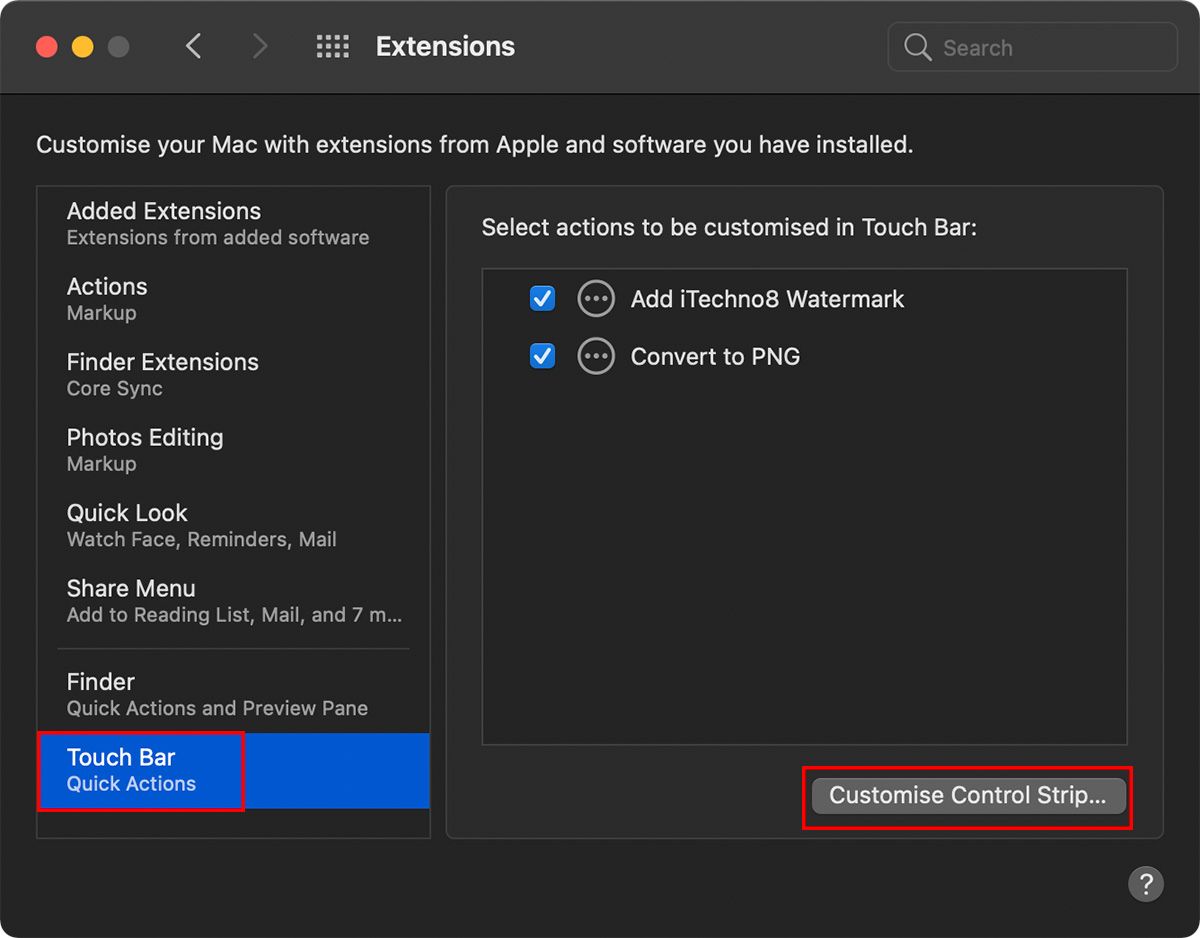Select the Markup icon area under Photos Editing

[100, 463]
